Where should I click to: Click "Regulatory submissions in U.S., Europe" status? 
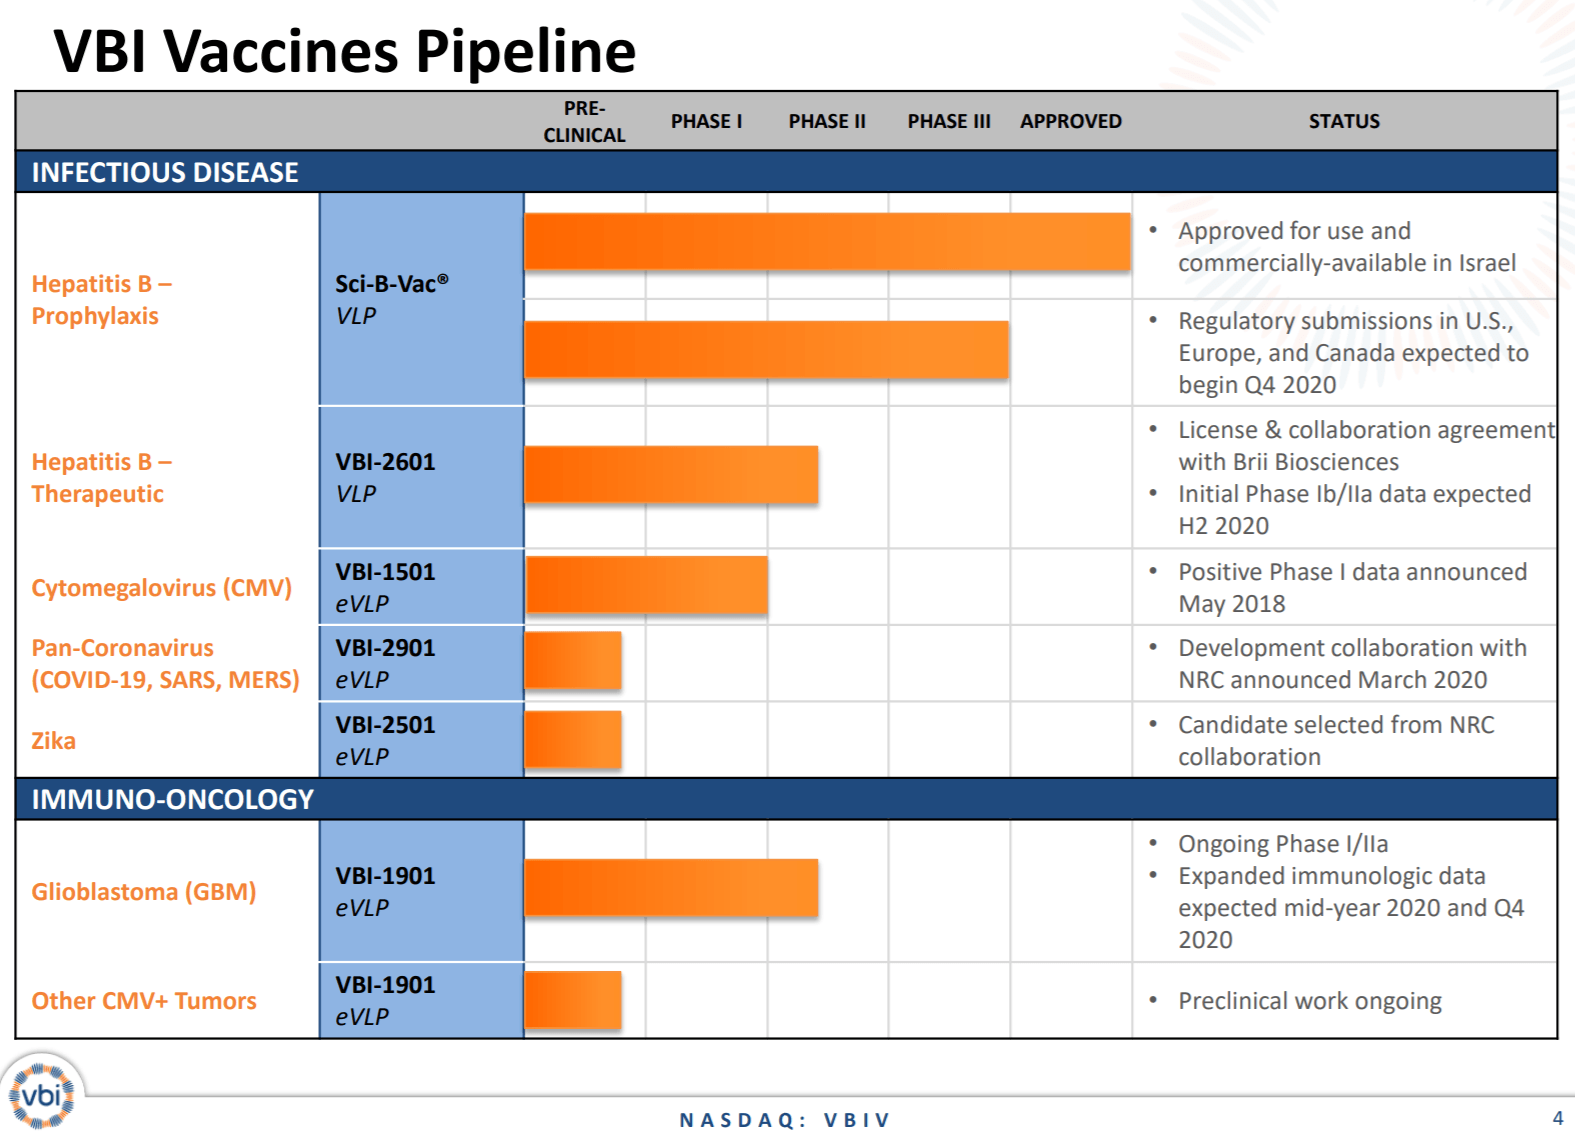click(1353, 353)
